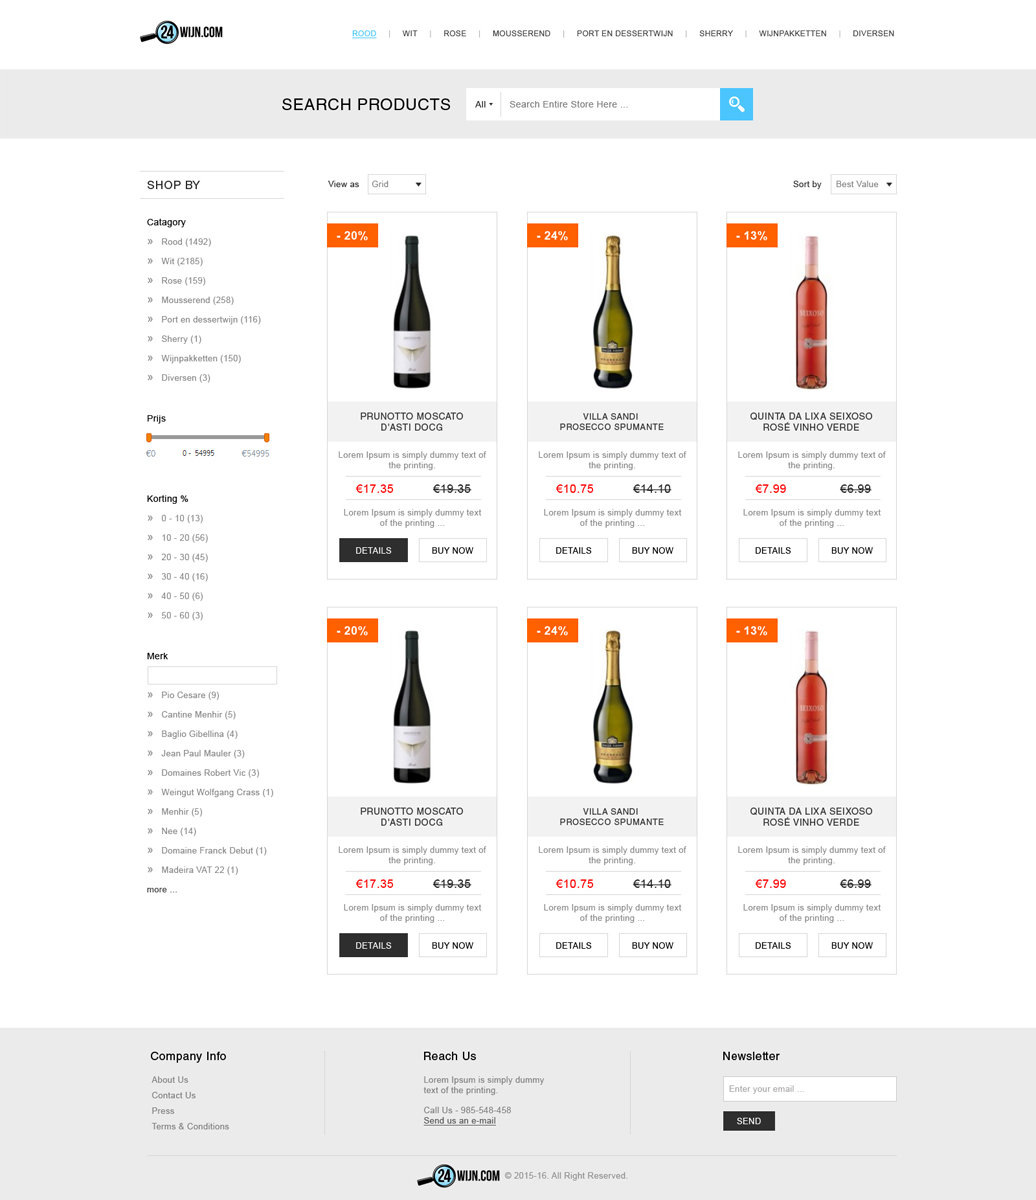Filter by brand Madeira VAT 22 (1)
This screenshot has height=1200, width=1036.
click(200, 870)
